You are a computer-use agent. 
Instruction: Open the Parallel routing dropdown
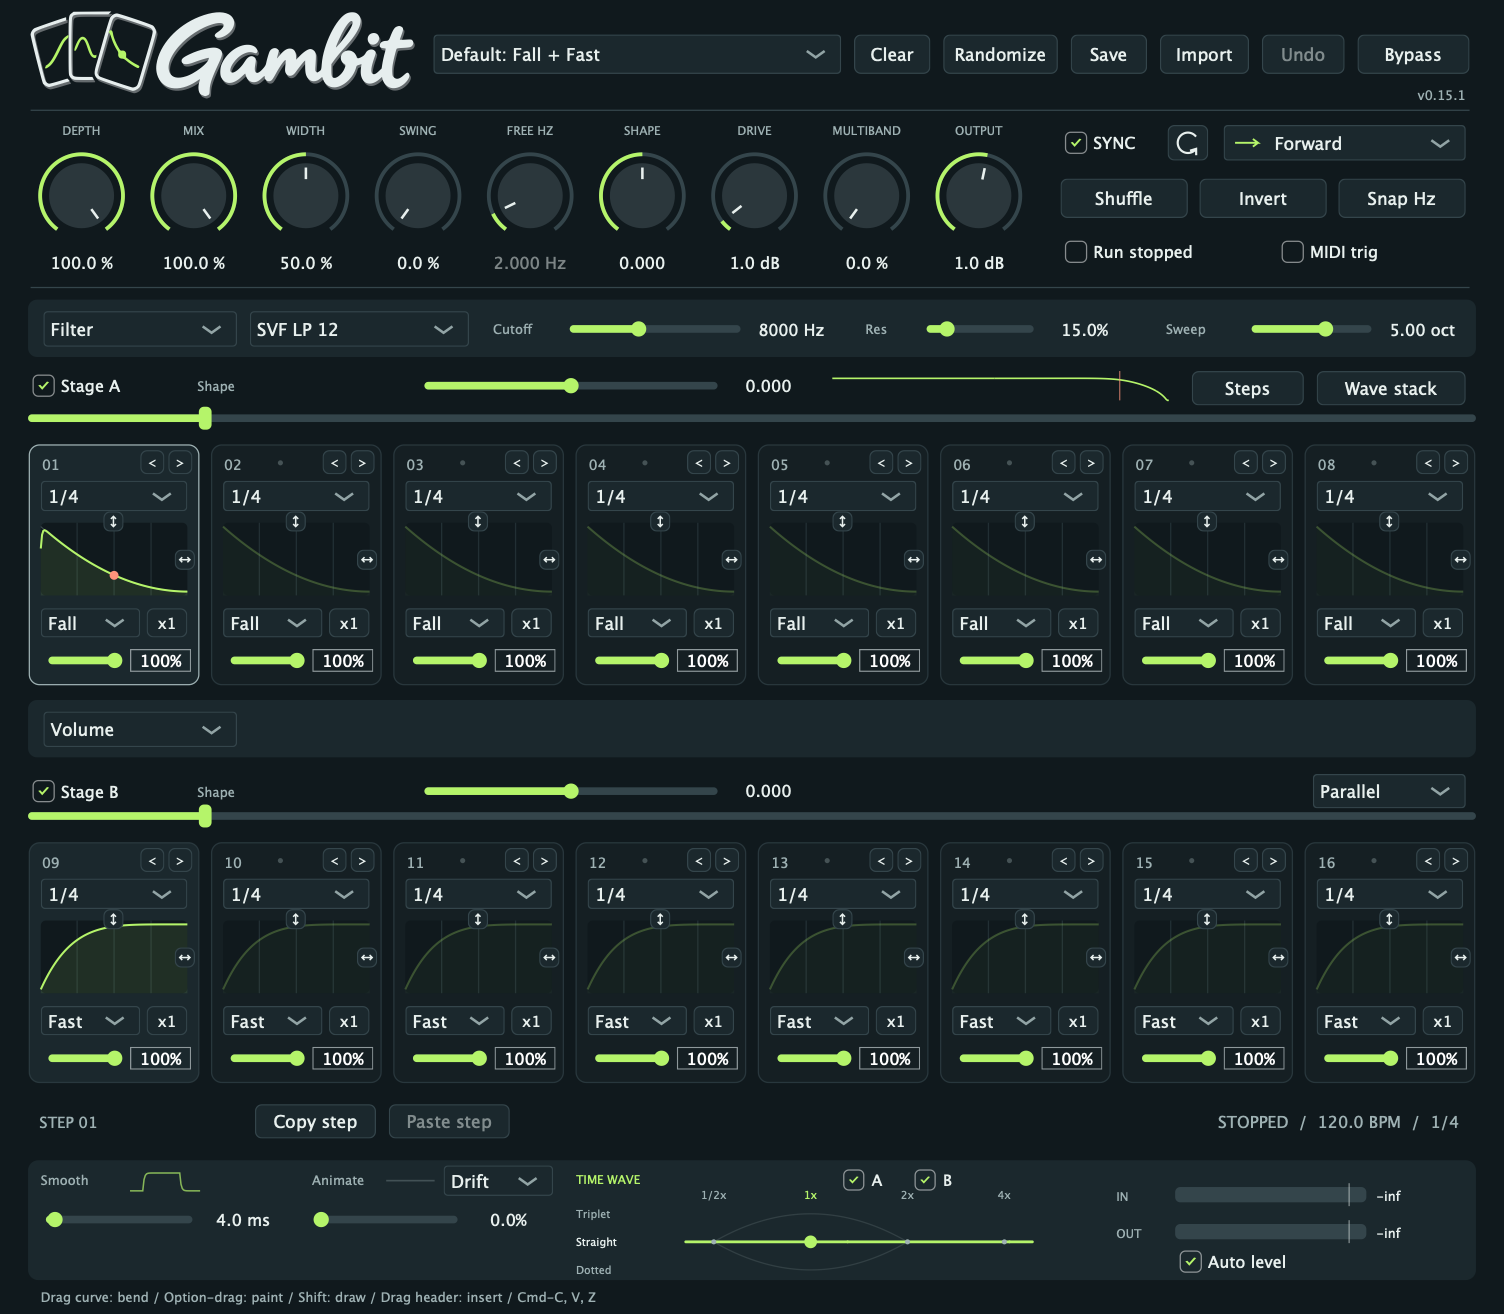(1389, 791)
